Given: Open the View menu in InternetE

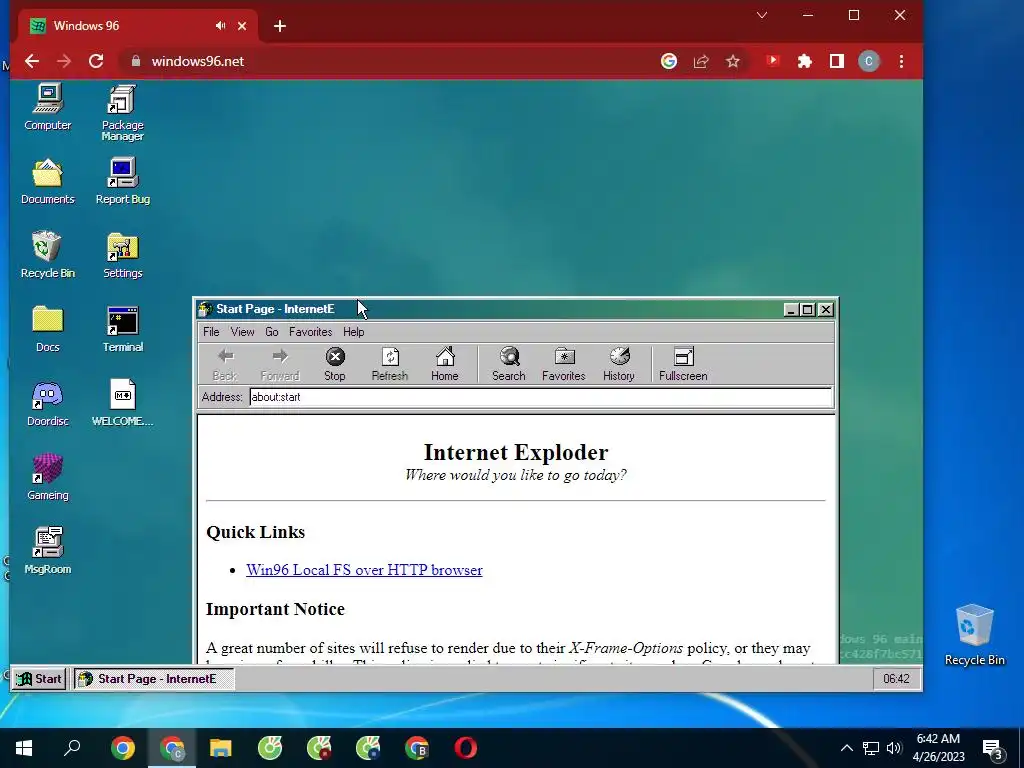Looking at the screenshot, I should 242,332.
